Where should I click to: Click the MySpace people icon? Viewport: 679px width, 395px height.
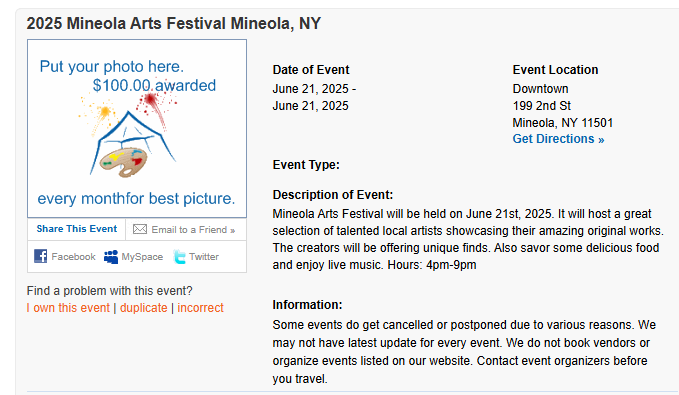pos(111,256)
